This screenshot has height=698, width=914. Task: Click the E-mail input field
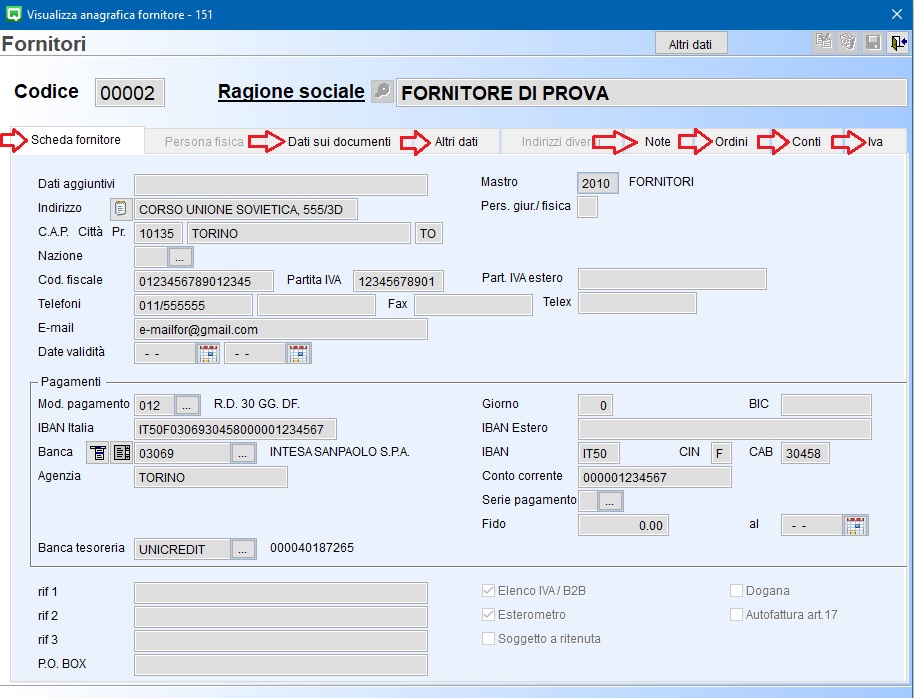click(x=280, y=329)
